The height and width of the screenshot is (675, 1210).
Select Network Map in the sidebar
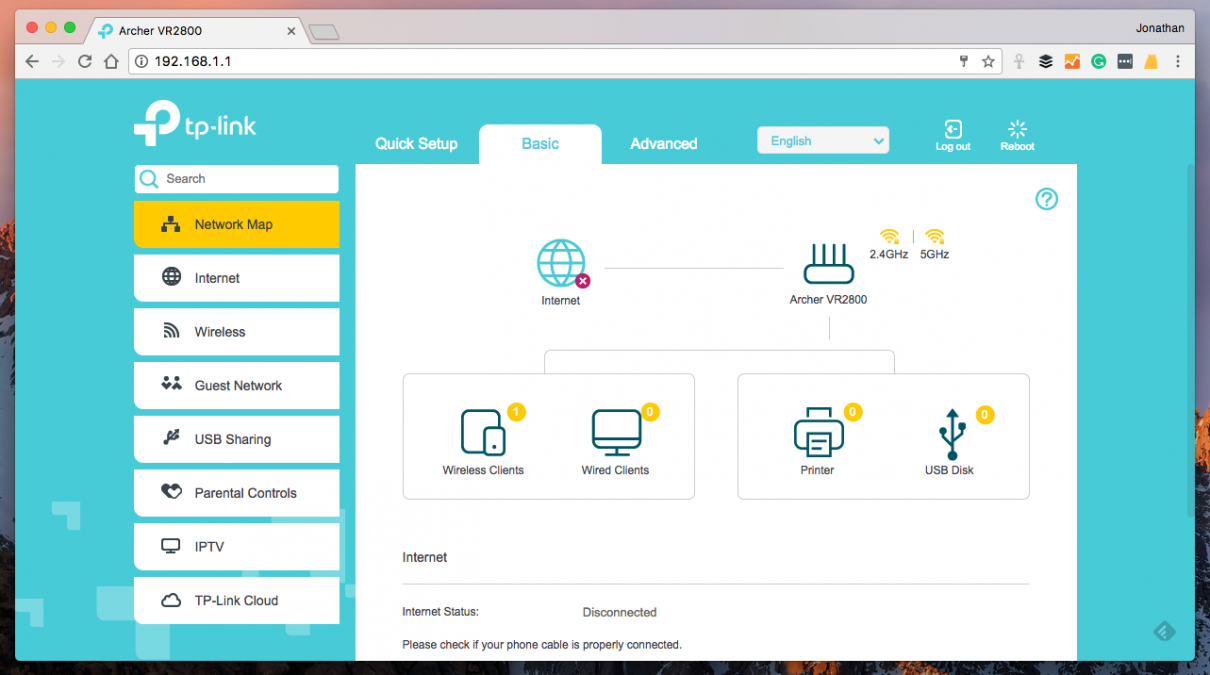click(237, 224)
